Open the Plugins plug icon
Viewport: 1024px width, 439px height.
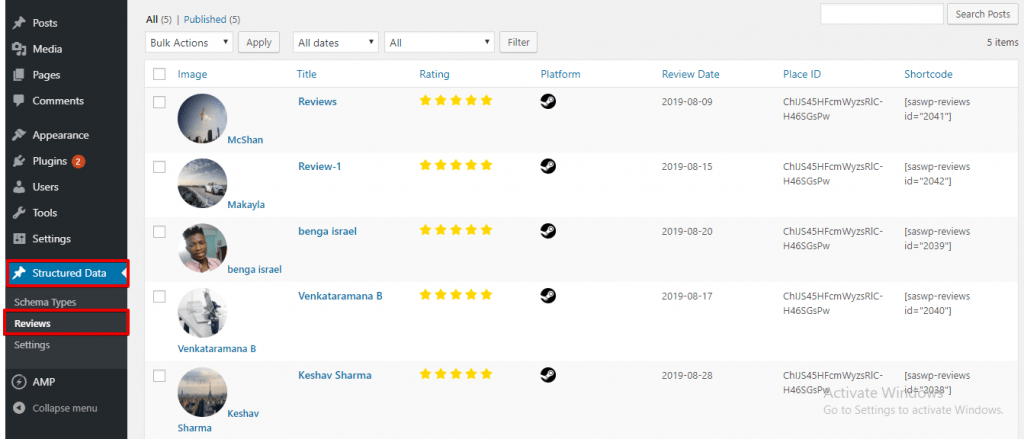(19, 161)
